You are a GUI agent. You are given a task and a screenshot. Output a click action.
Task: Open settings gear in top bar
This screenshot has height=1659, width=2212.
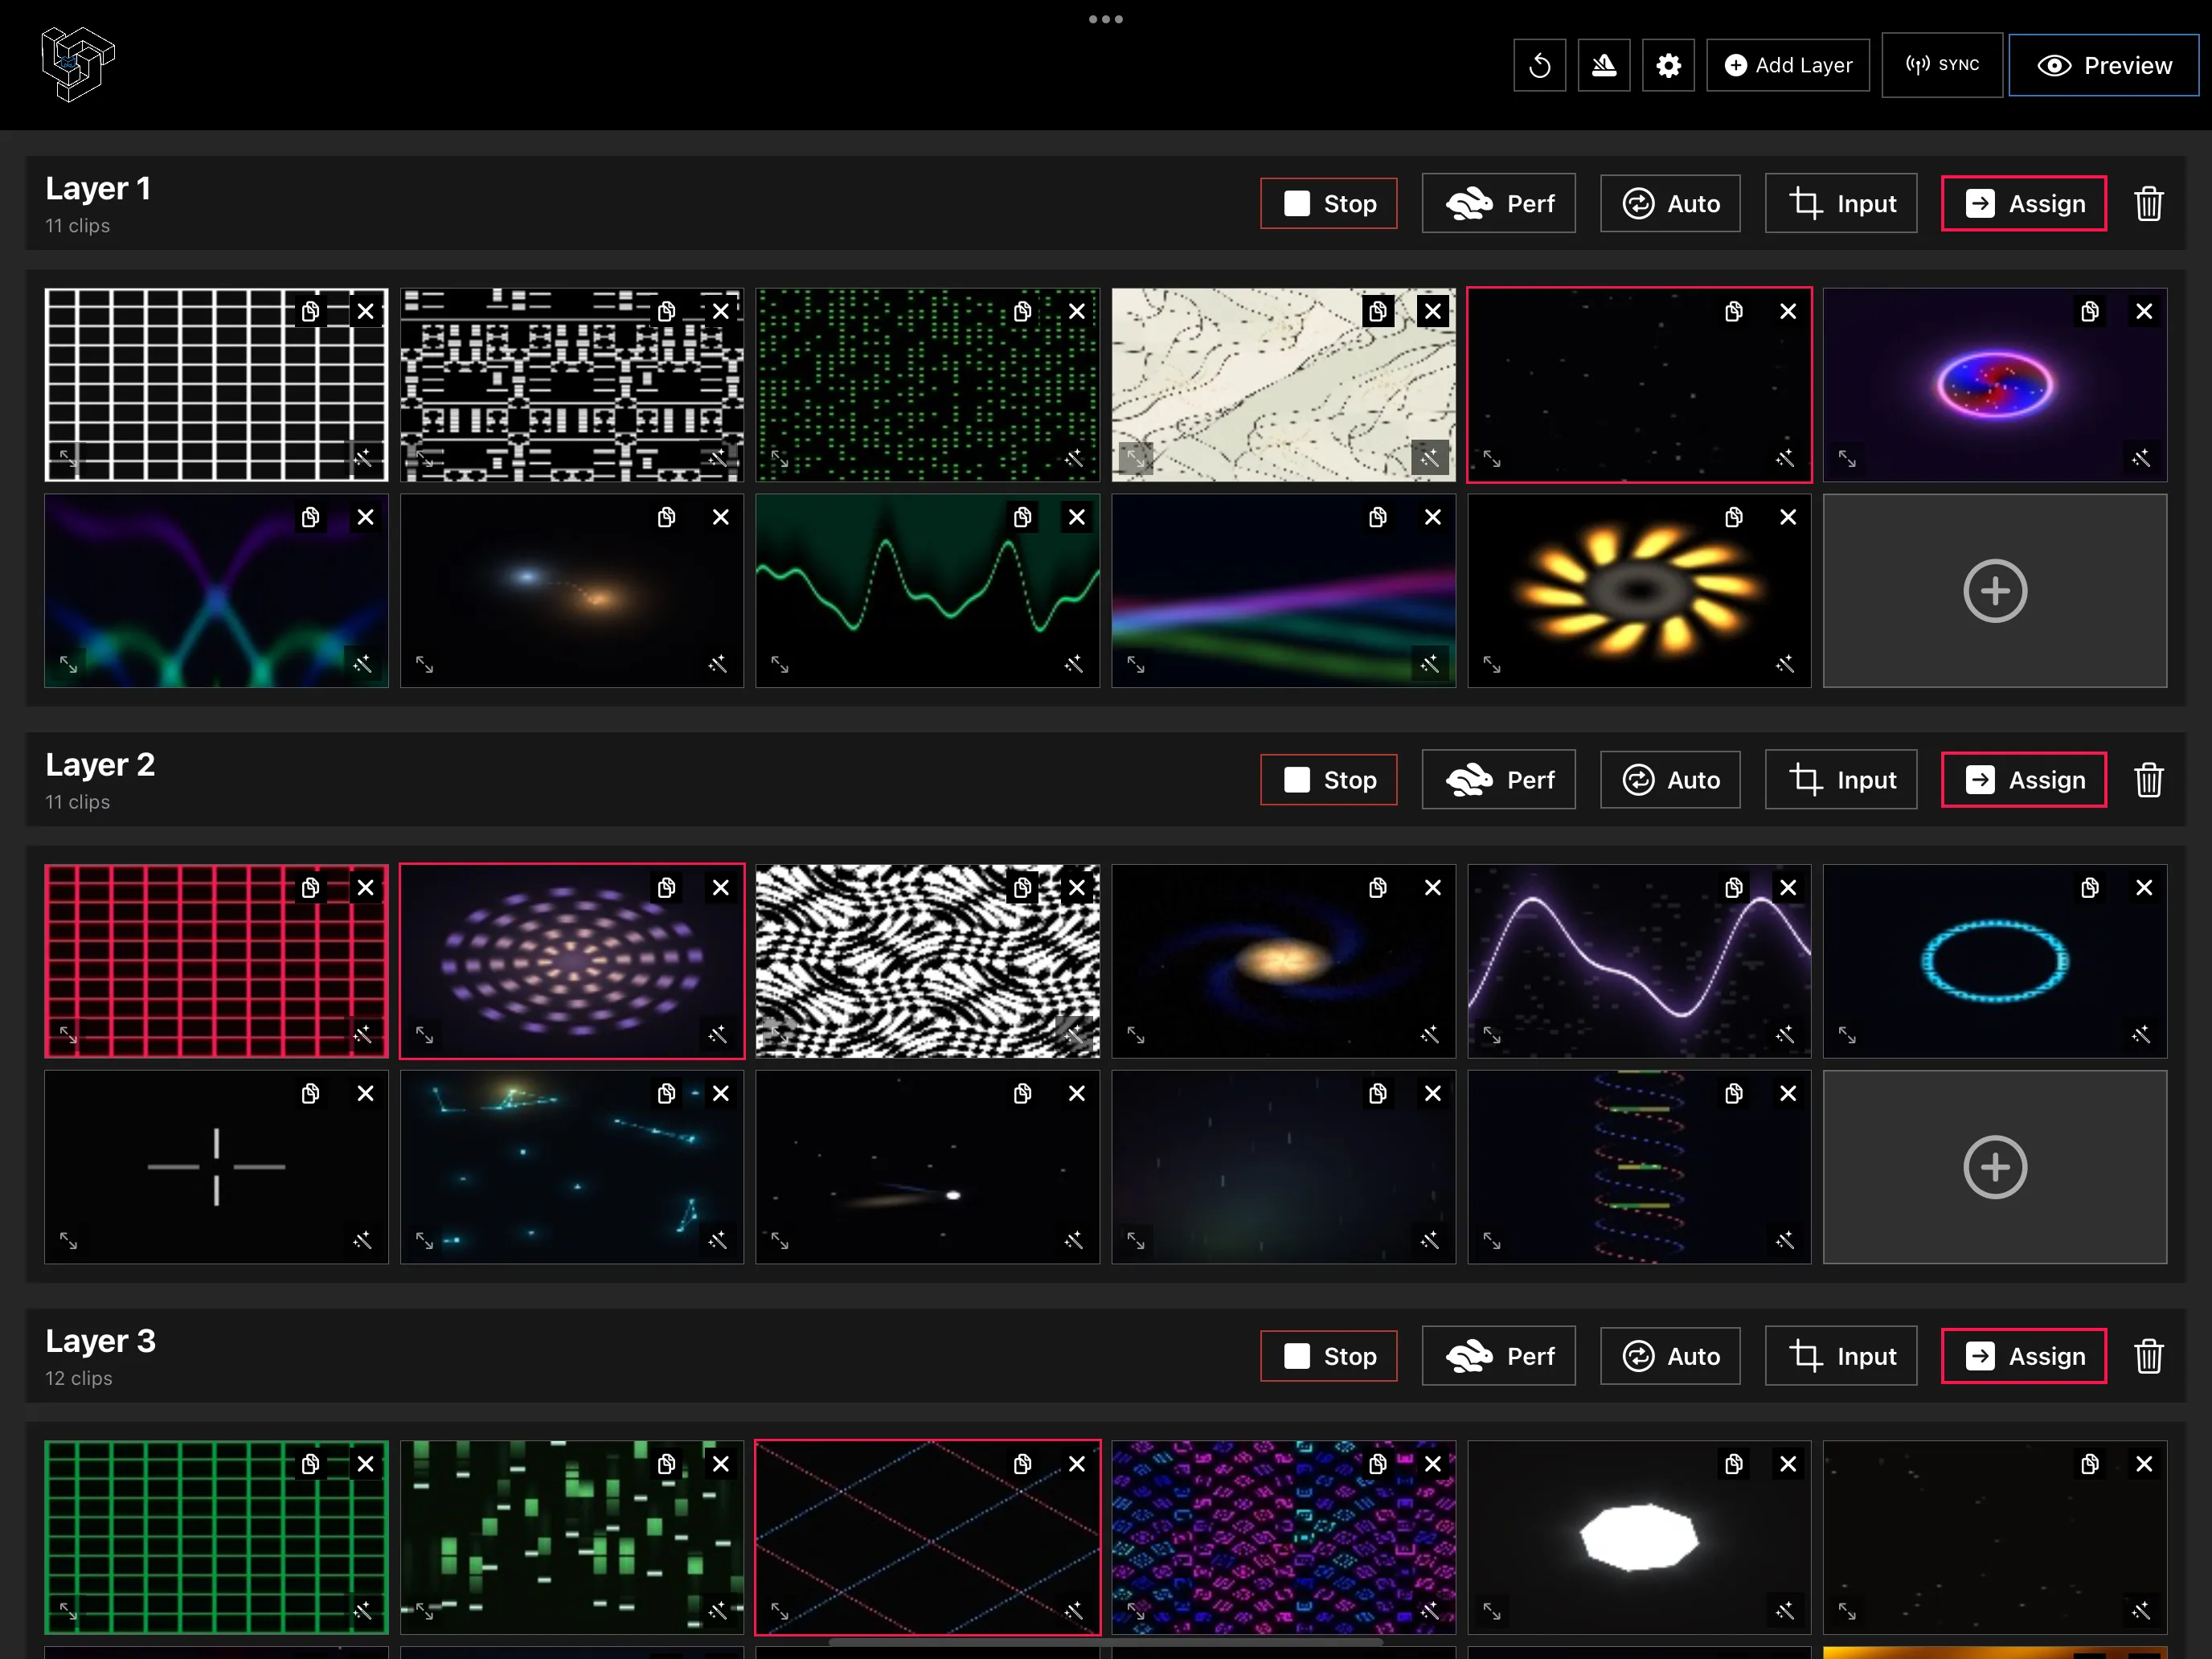click(1668, 66)
